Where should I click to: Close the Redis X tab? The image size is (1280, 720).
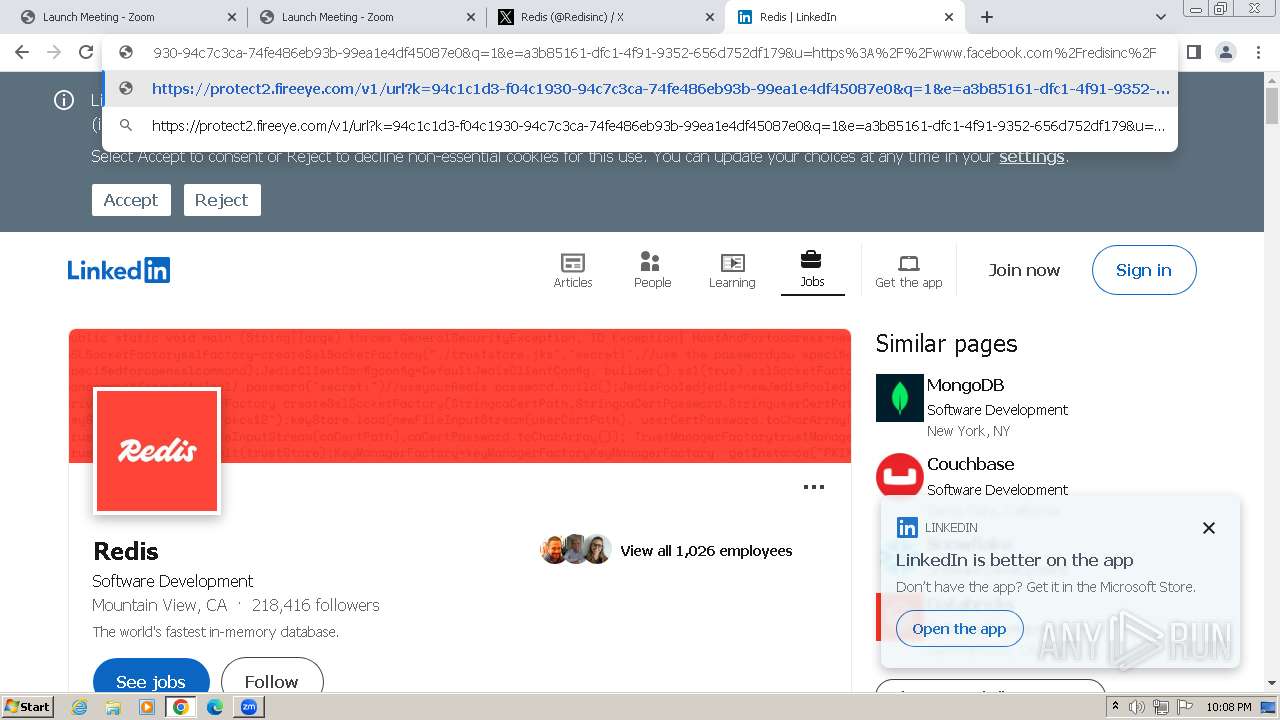[x=709, y=17]
